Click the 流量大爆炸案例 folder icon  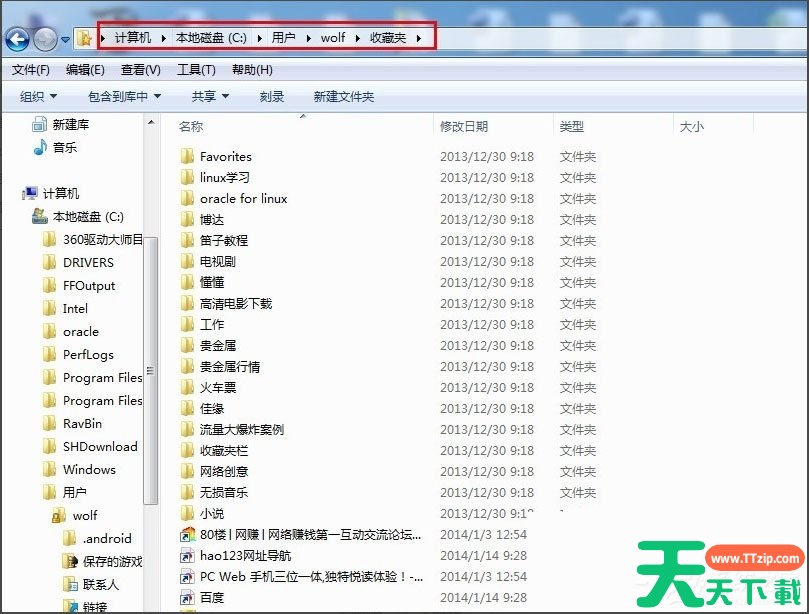pos(187,429)
